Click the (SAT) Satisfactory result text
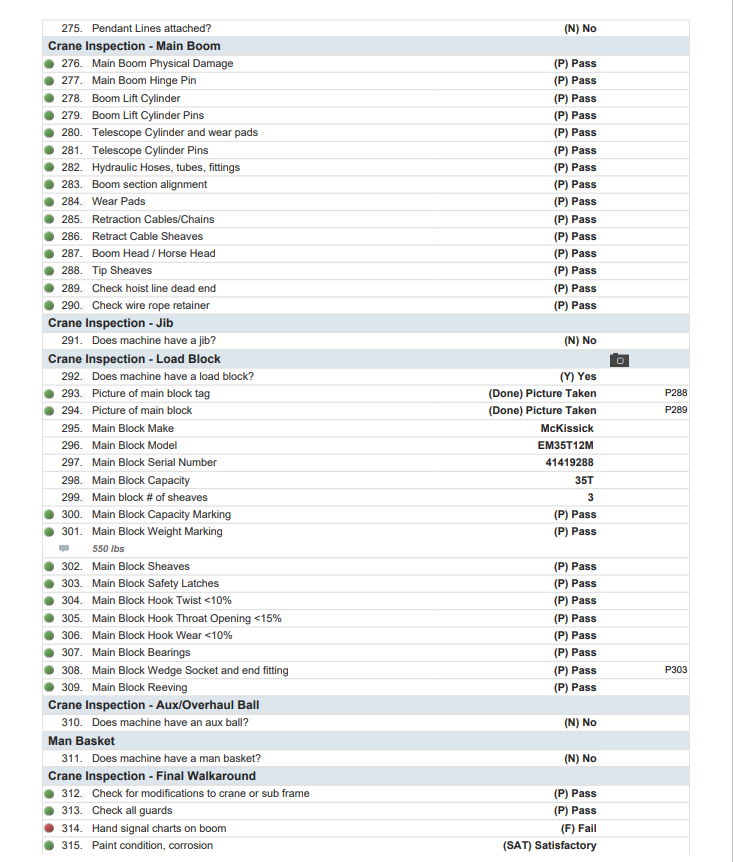This screenshot has height=862, width=733. pyautogui.click(x=549, y=846)
